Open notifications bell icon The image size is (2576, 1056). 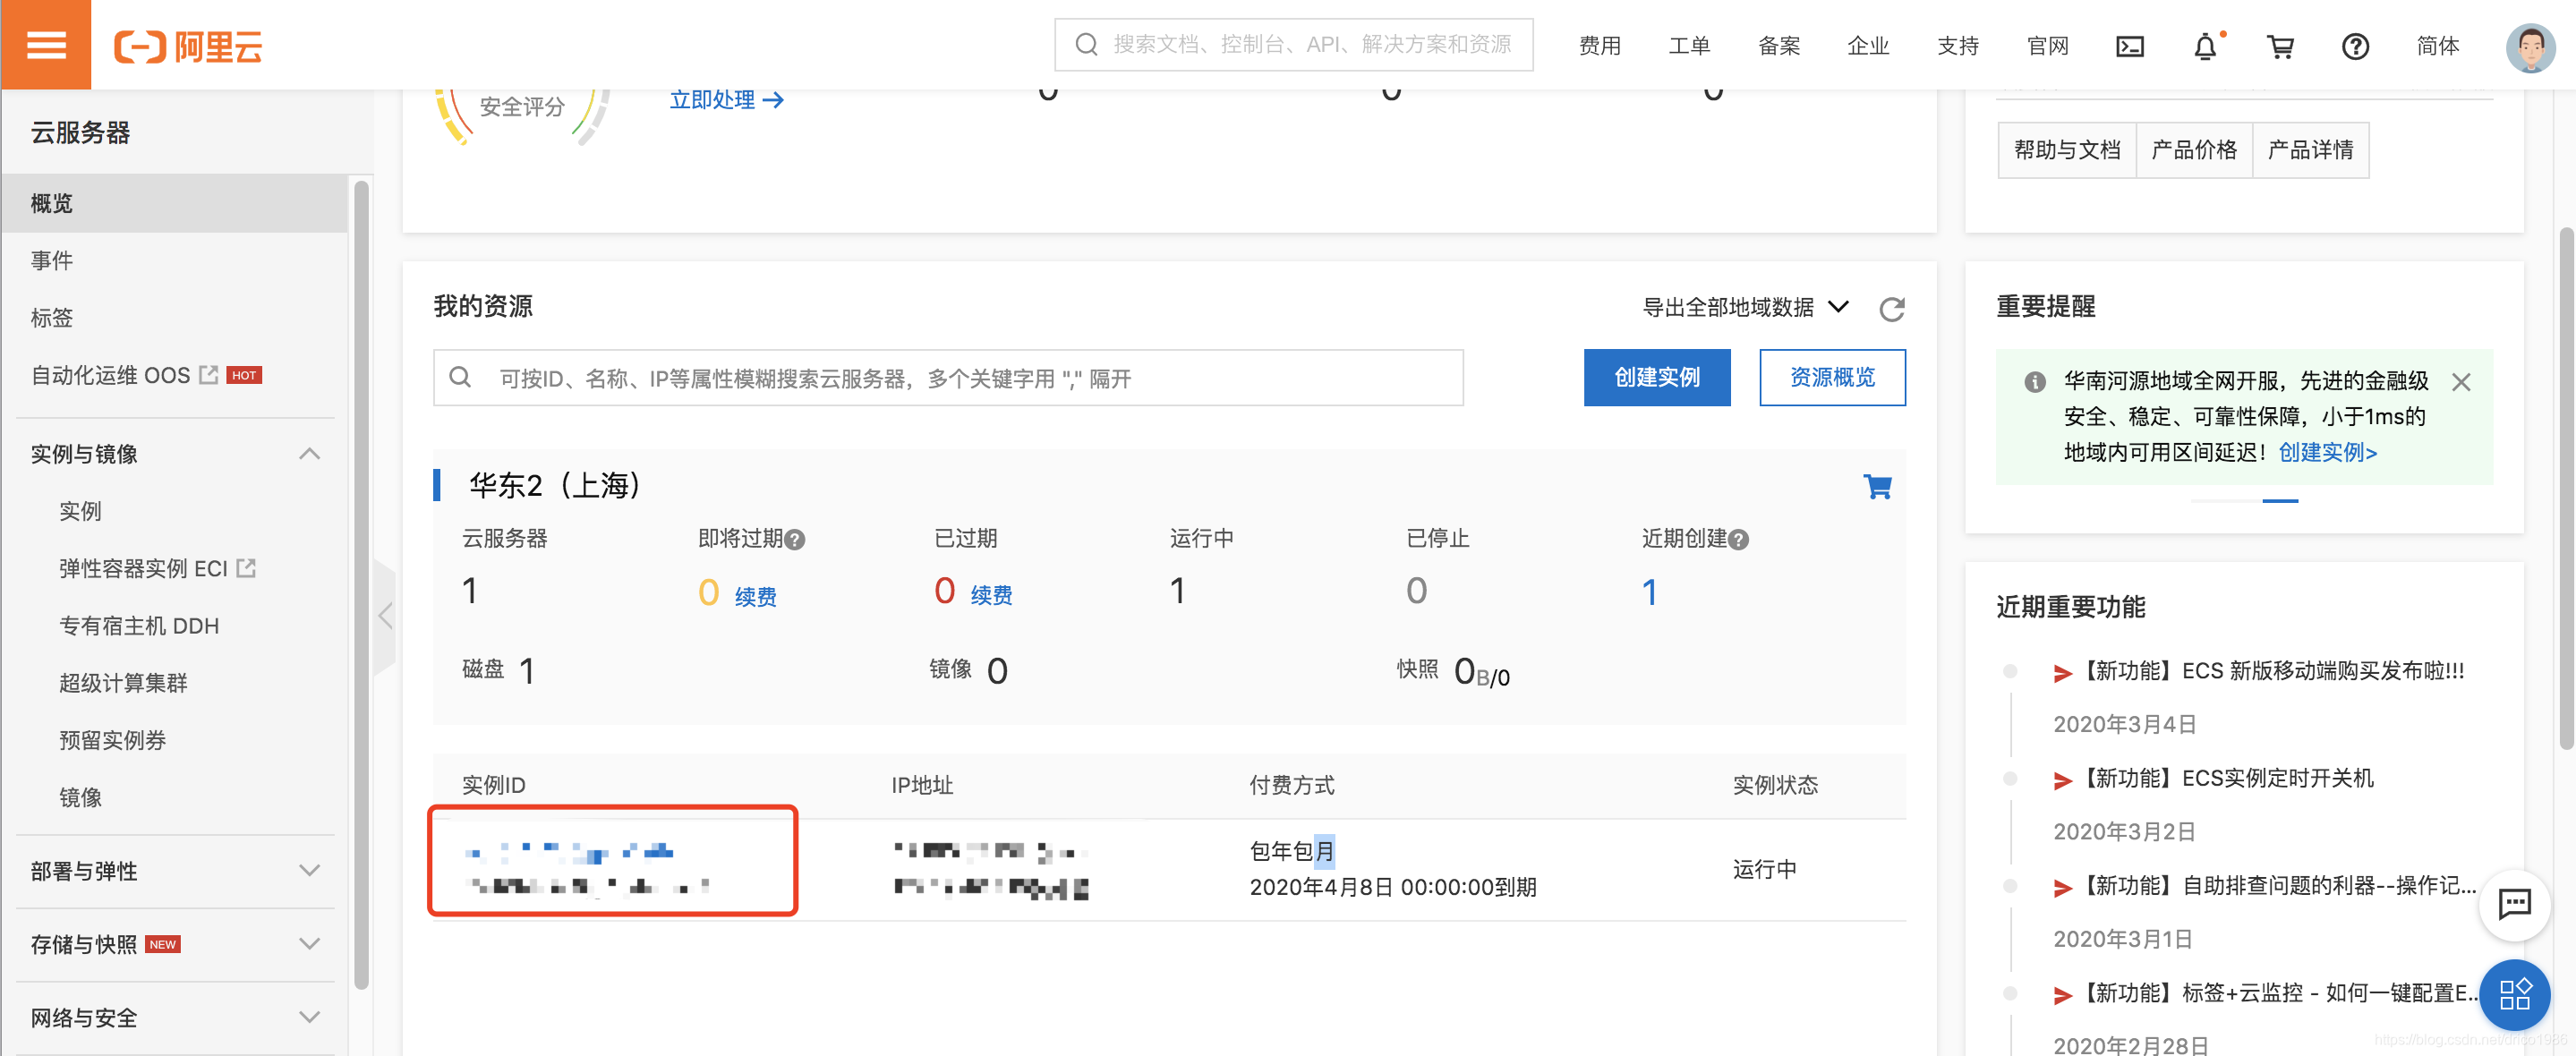tap(2205, 46)
